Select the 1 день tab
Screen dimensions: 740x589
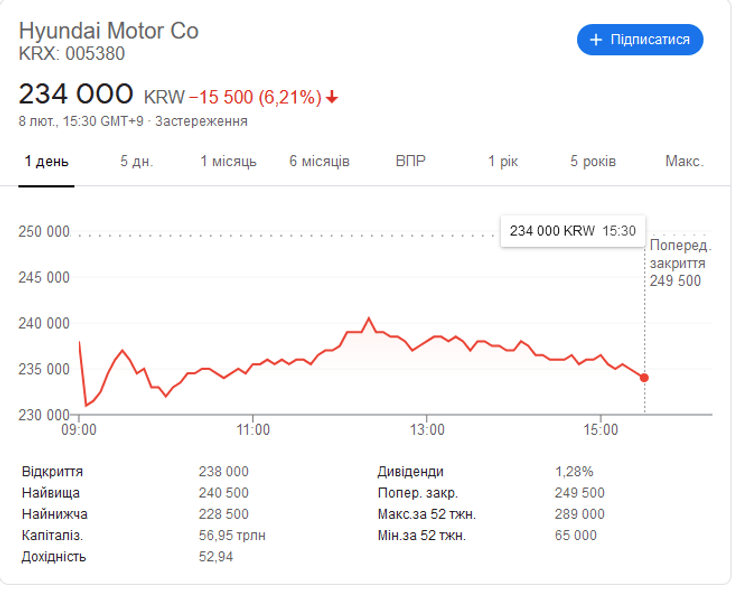pos(46,161)
